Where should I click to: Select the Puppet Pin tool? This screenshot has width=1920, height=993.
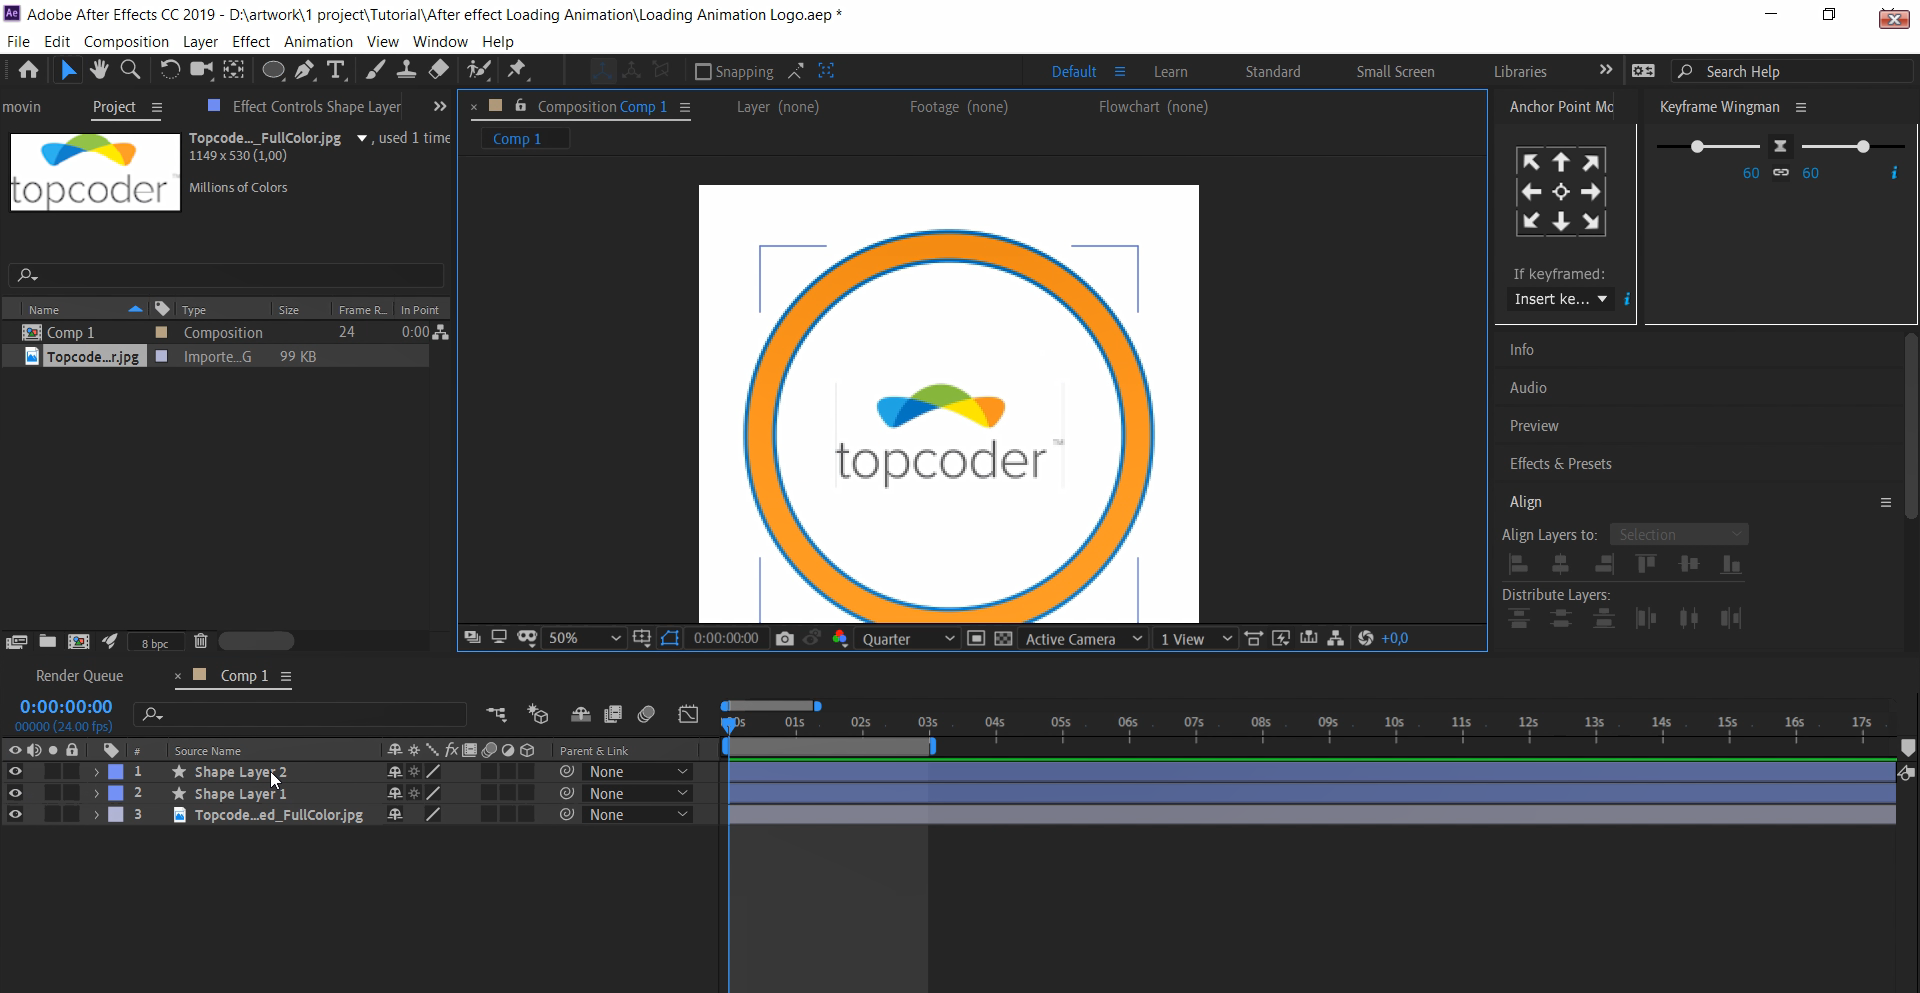(517, 70)
